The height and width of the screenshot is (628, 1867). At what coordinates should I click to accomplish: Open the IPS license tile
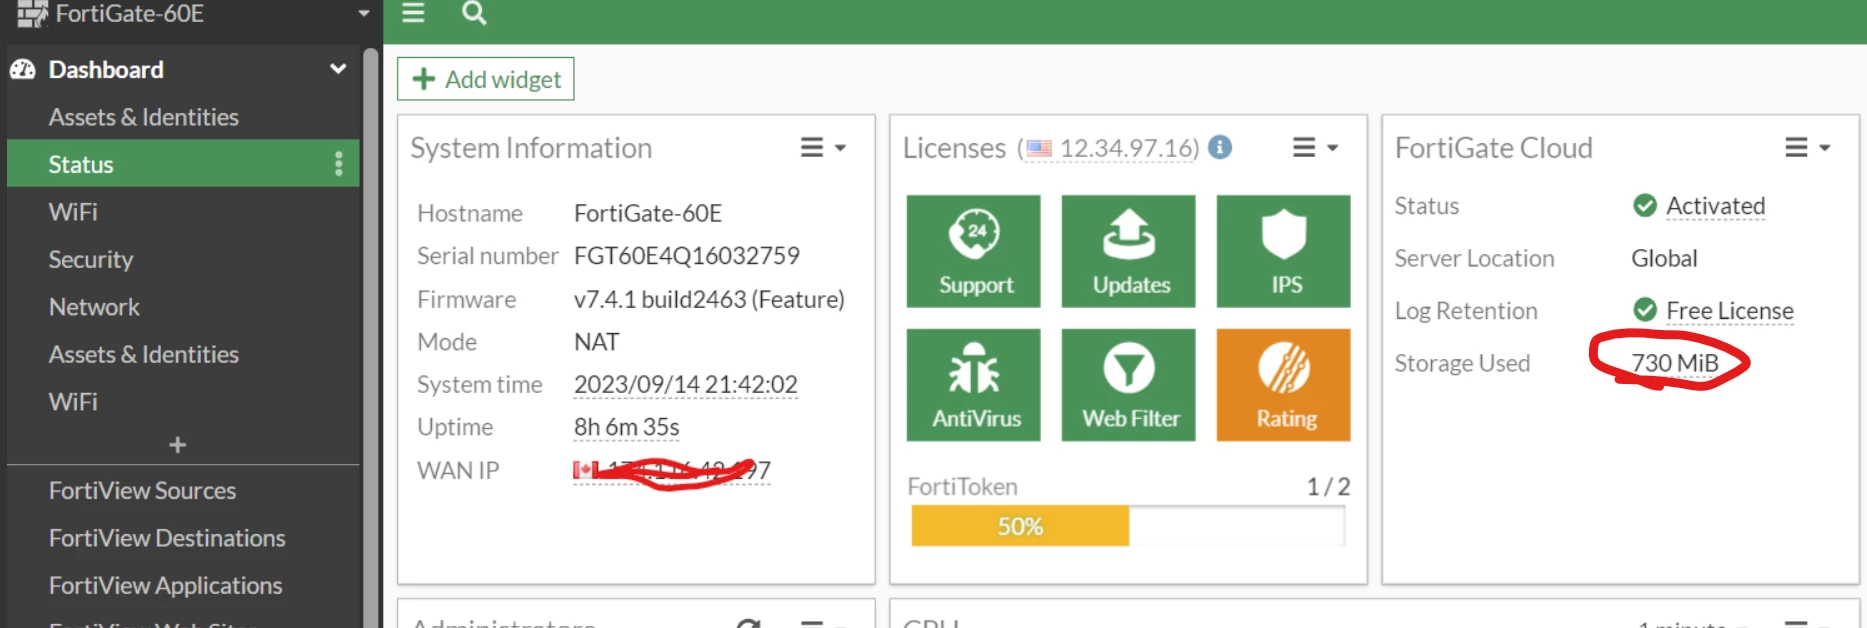tap(1283, 251)
